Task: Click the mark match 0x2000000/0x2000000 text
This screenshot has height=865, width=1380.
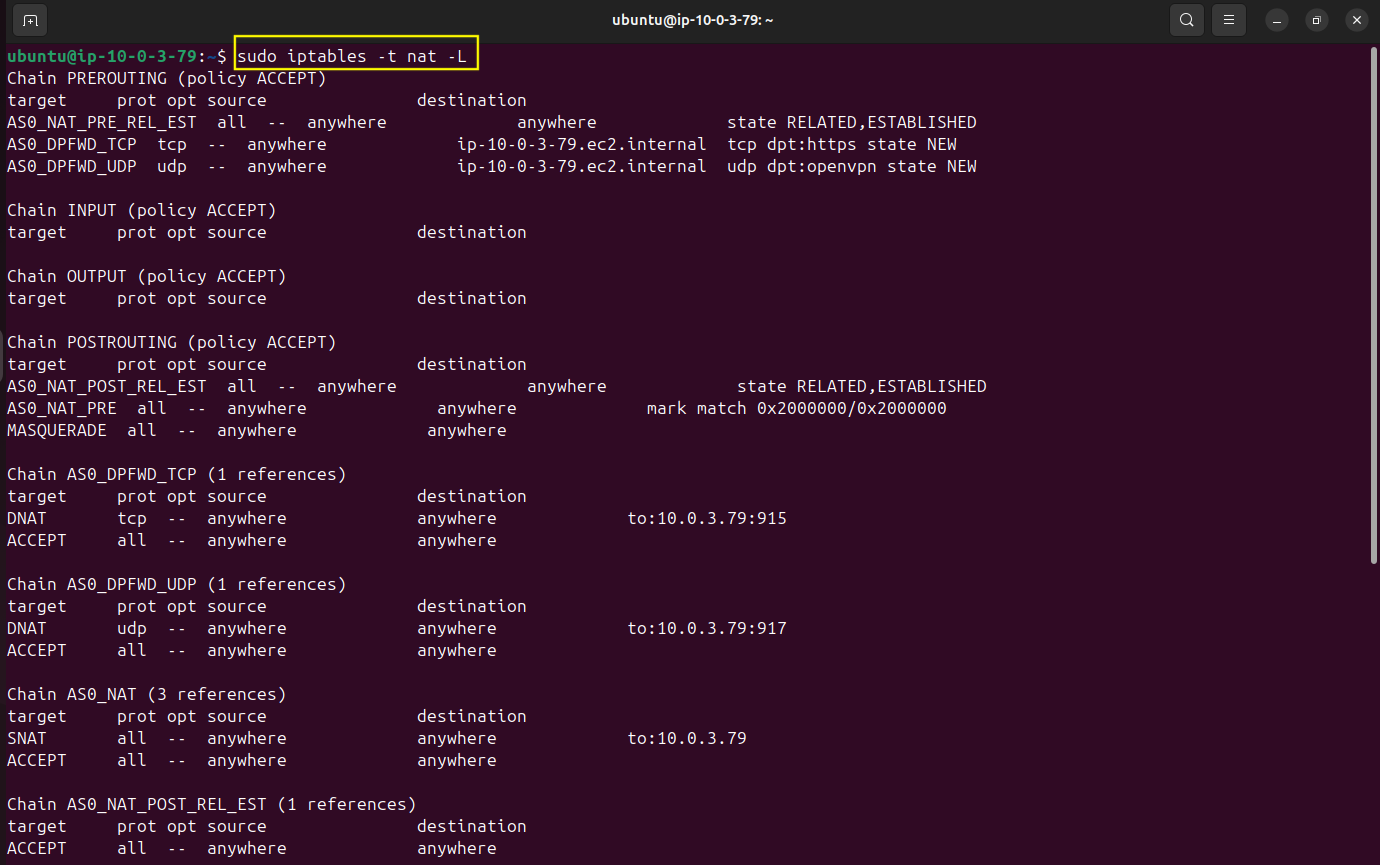Action: 796,408
